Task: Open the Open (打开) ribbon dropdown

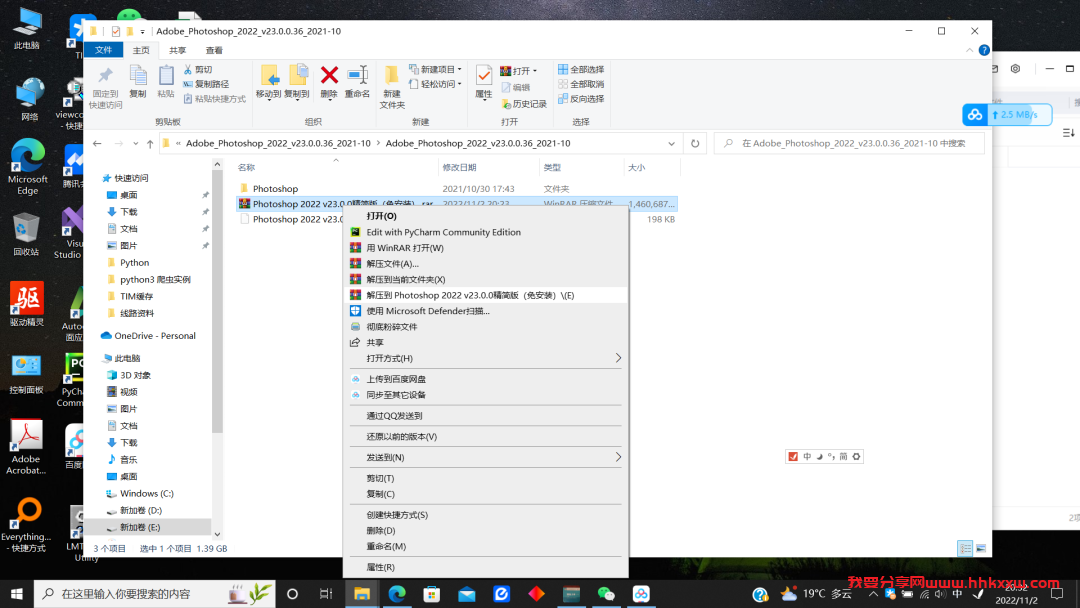Action: pyautogui.click(x=519, y=70)
